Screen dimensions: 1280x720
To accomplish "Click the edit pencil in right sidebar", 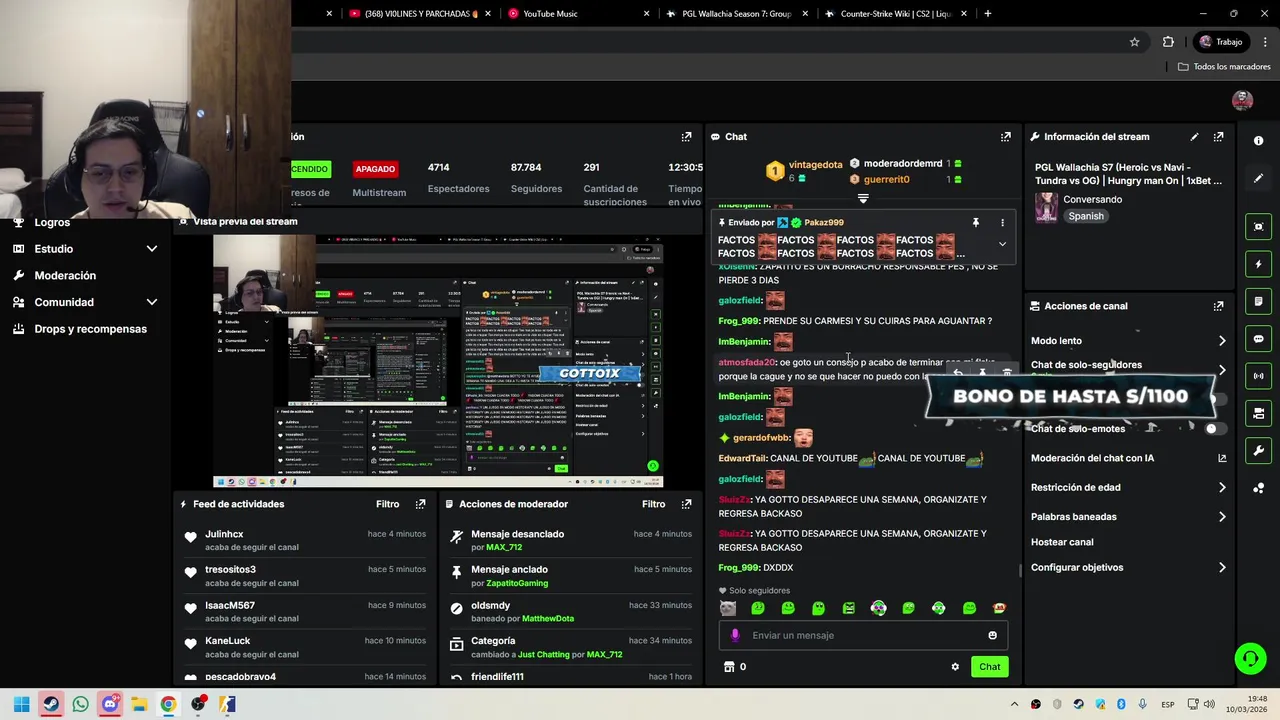I will (1258, 178).
